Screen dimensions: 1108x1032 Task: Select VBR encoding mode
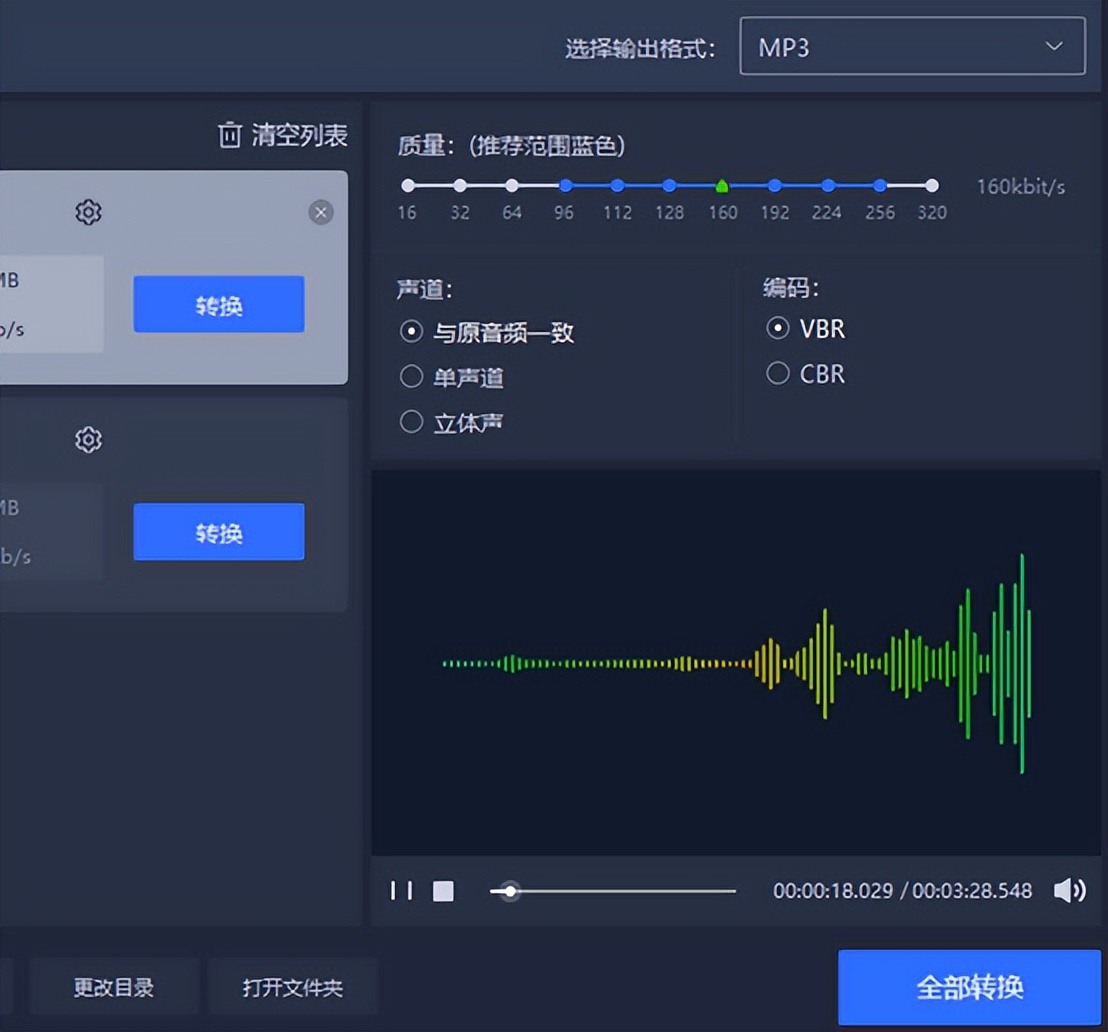click(778, 328)
